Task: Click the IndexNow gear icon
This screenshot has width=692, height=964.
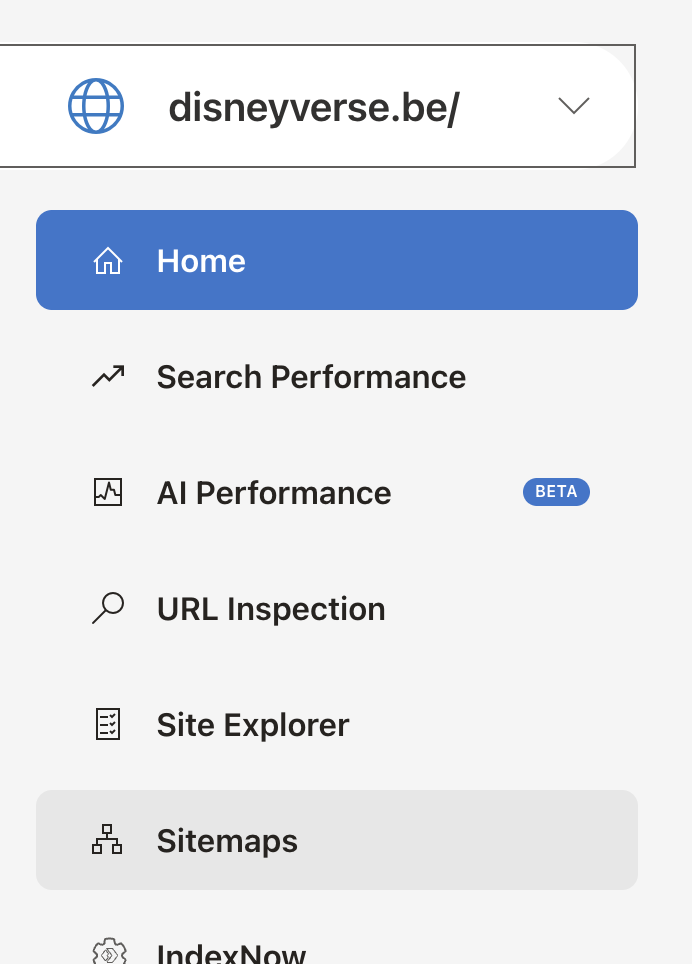Action: click(x=107, y=952)
